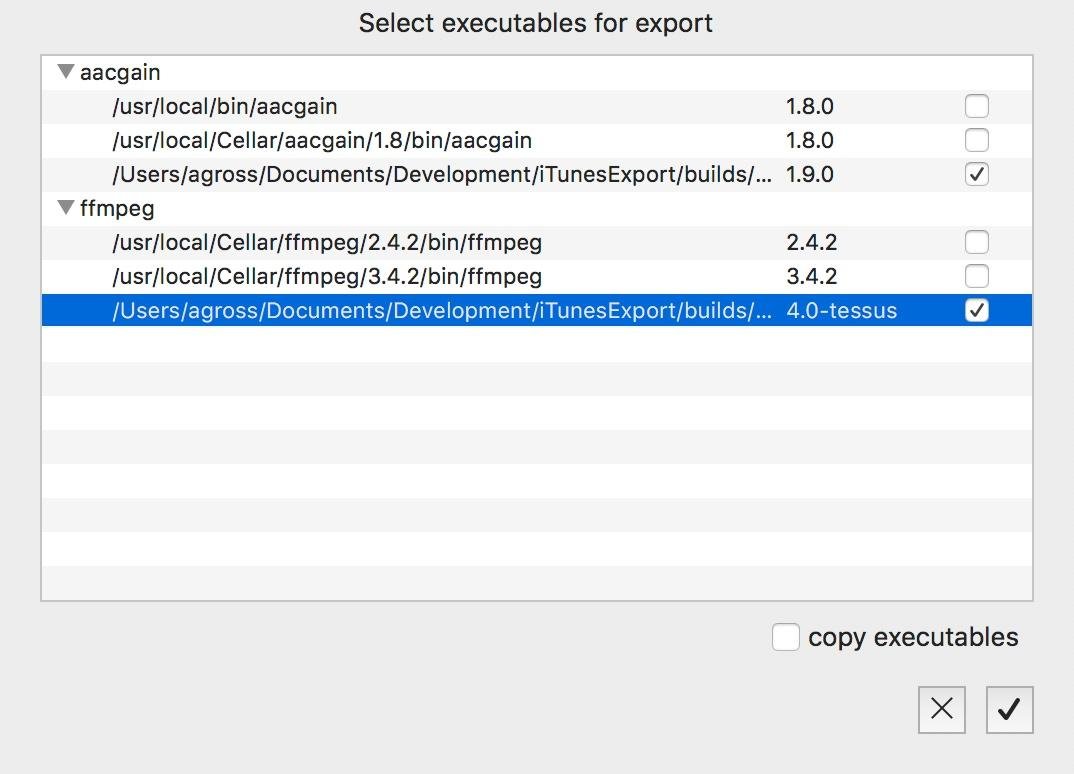
Task: Select the /usr/local/bin/aacgain row
Action: click(225, 106)
